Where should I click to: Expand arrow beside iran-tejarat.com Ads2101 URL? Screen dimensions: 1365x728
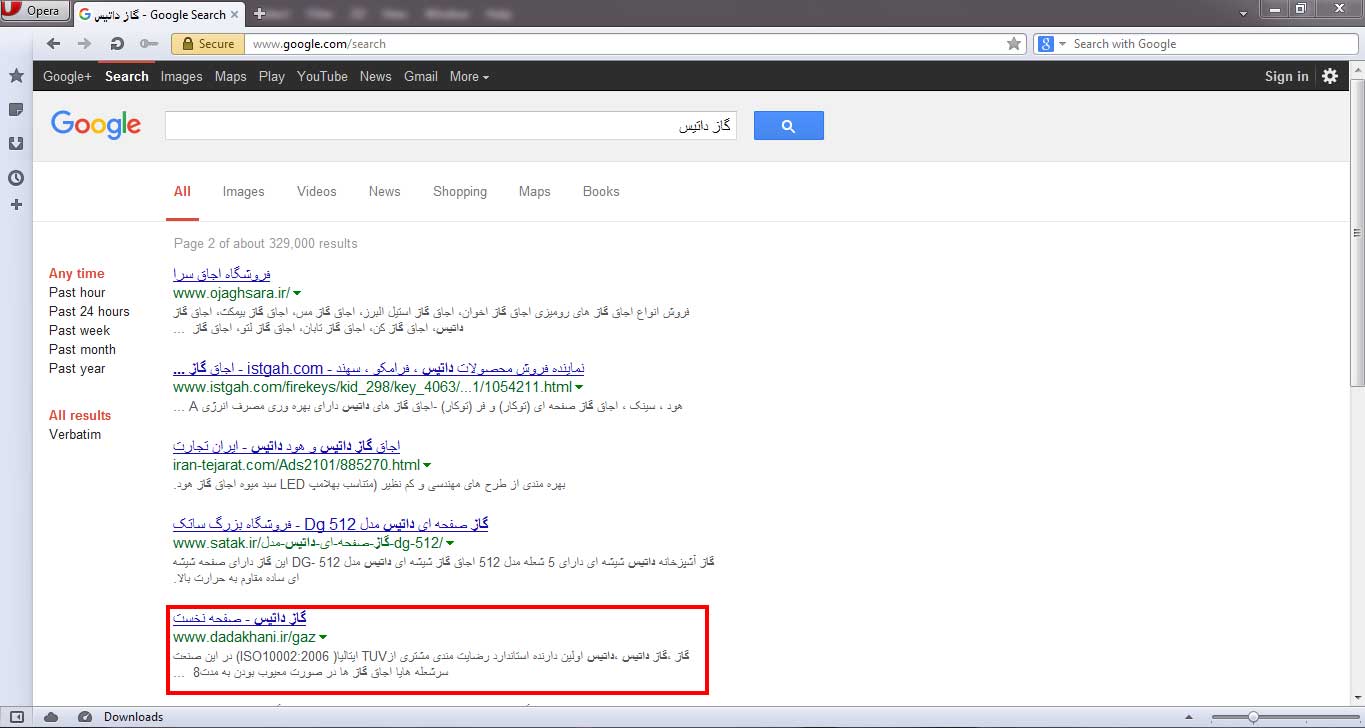[x=427, y=466]
